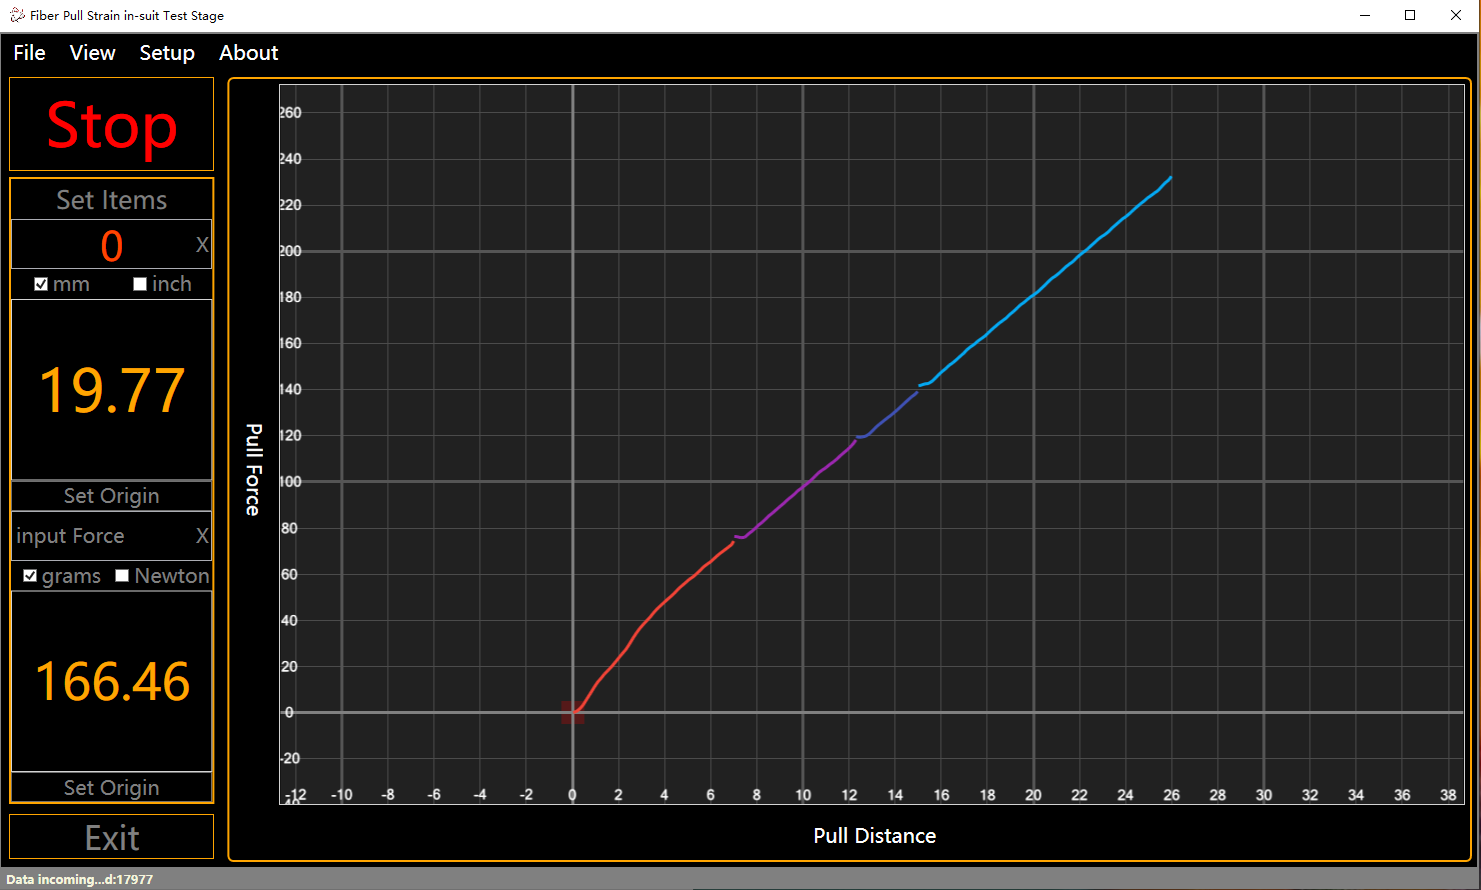Close the Fiber Pull Strain window
The height and width of the screenshot is (890, 1481).
click(x=1456, y=15)
